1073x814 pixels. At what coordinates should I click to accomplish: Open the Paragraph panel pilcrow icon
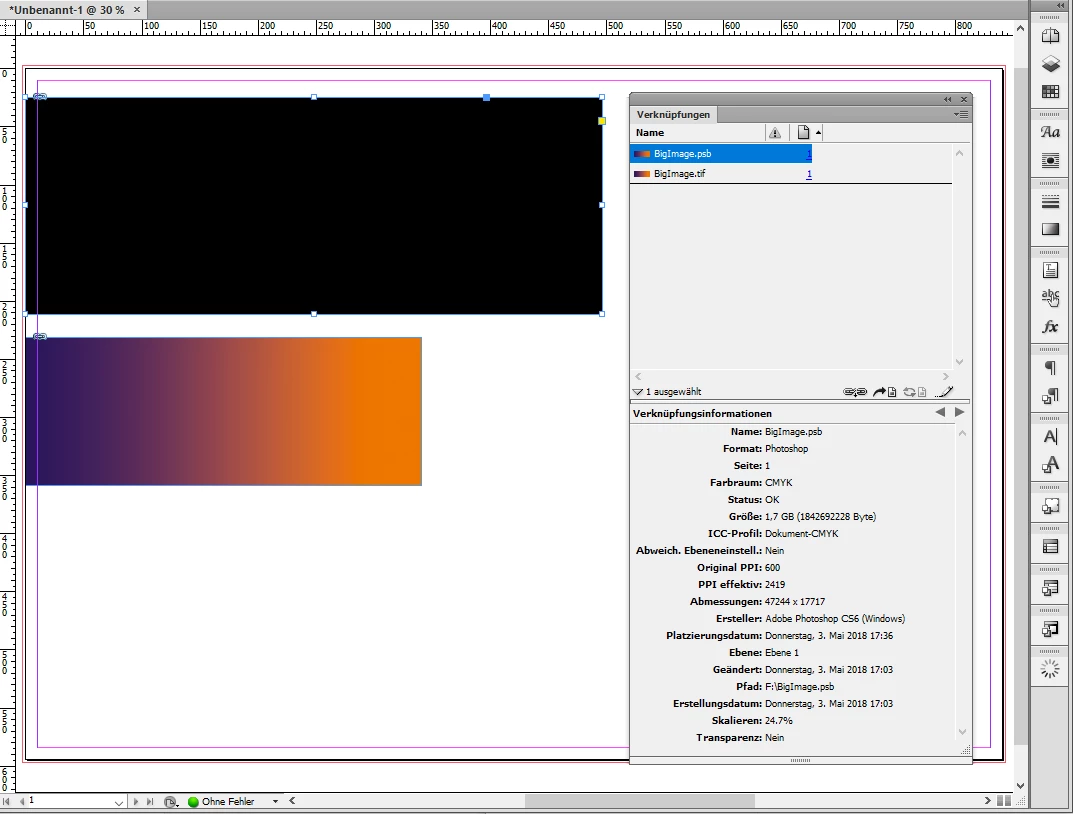(x=1050, y=368)
